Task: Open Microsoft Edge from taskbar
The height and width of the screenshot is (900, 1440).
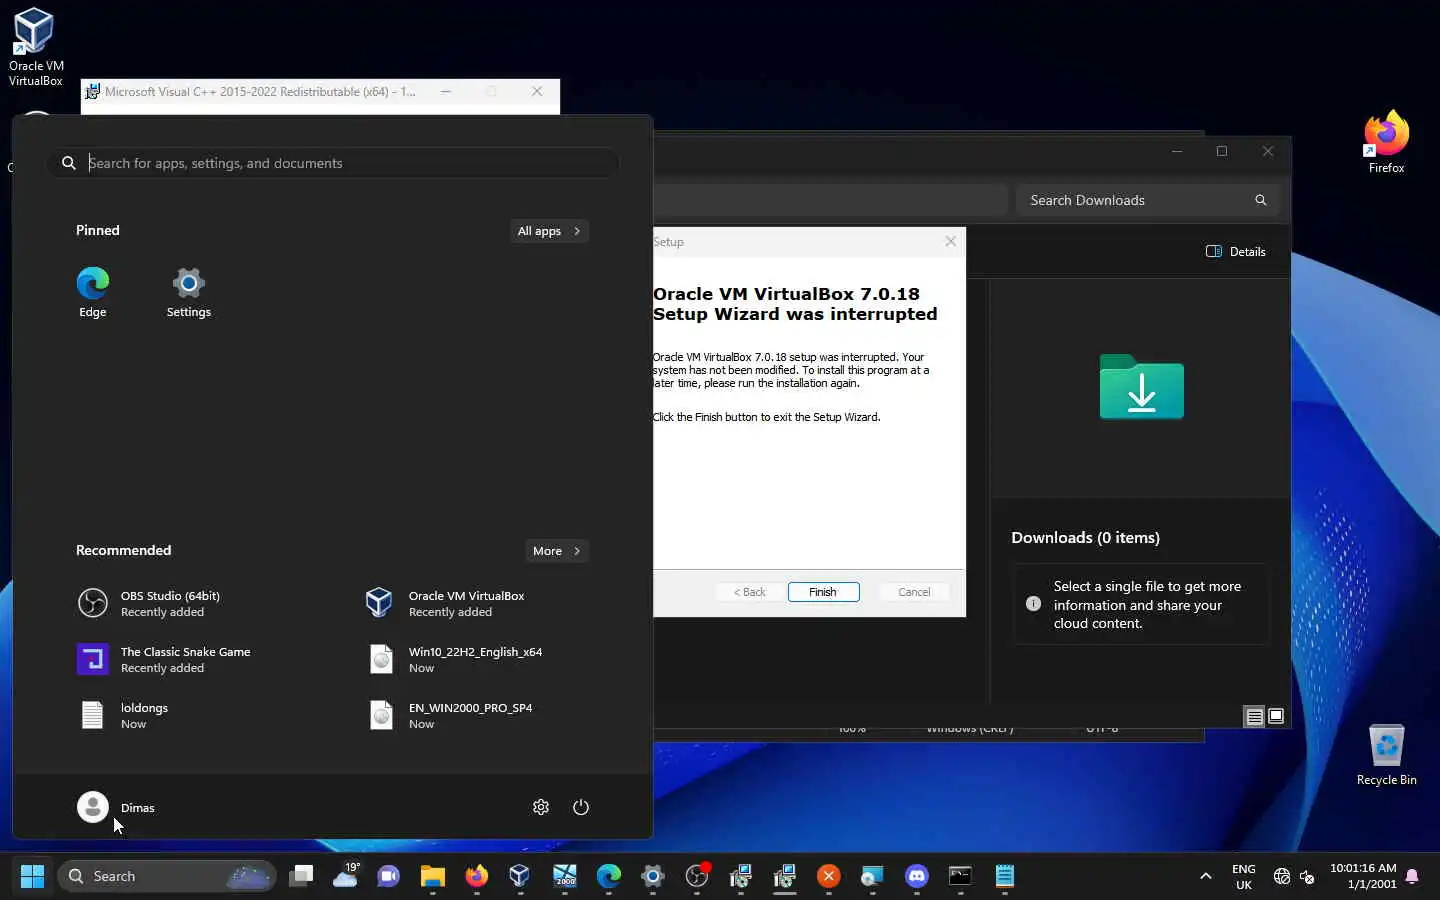Action: tap(608, 876)
